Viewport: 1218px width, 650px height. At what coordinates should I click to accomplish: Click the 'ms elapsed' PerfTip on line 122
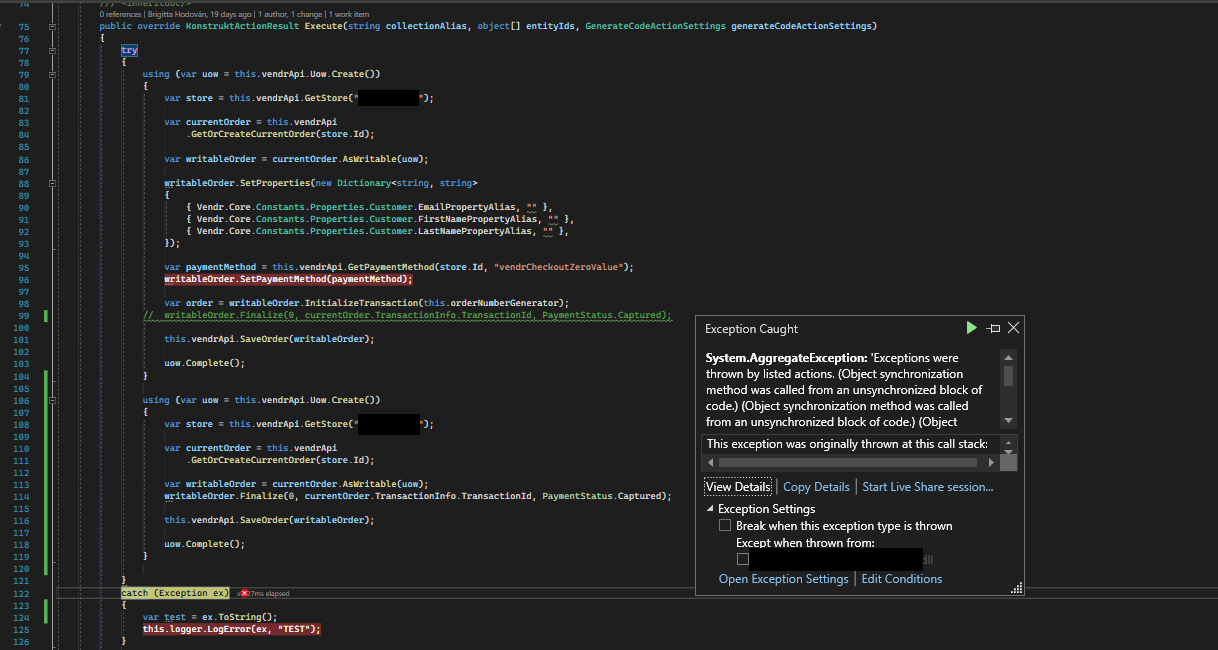point(270,593)
